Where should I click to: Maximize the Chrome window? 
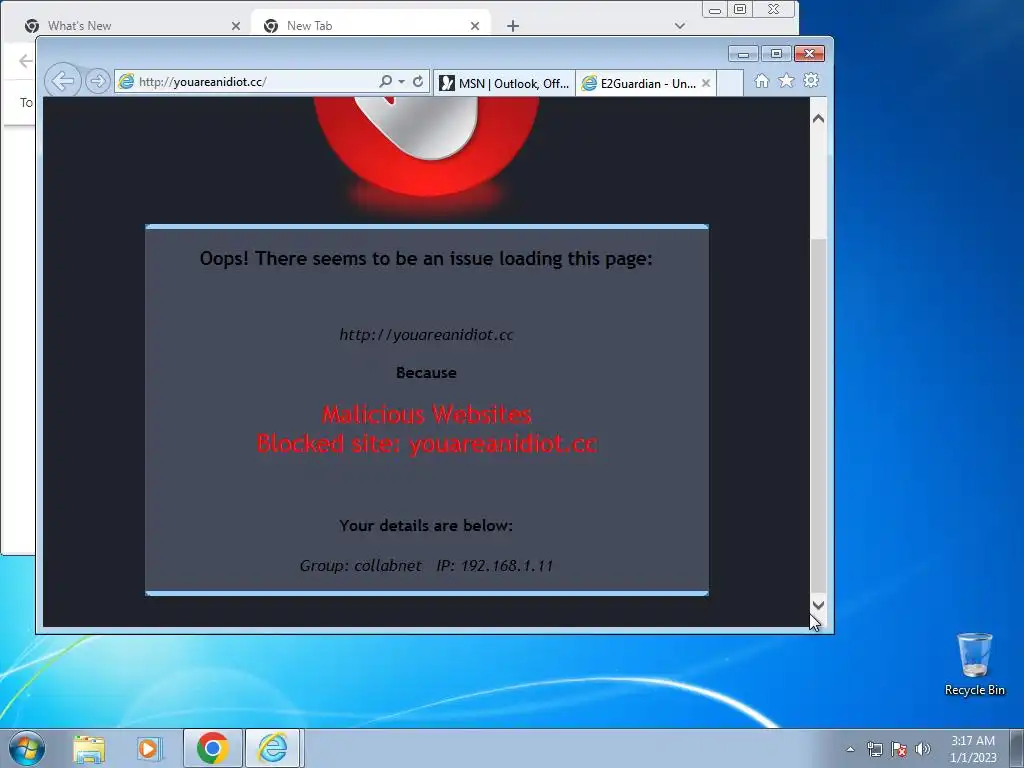(740, 9)
